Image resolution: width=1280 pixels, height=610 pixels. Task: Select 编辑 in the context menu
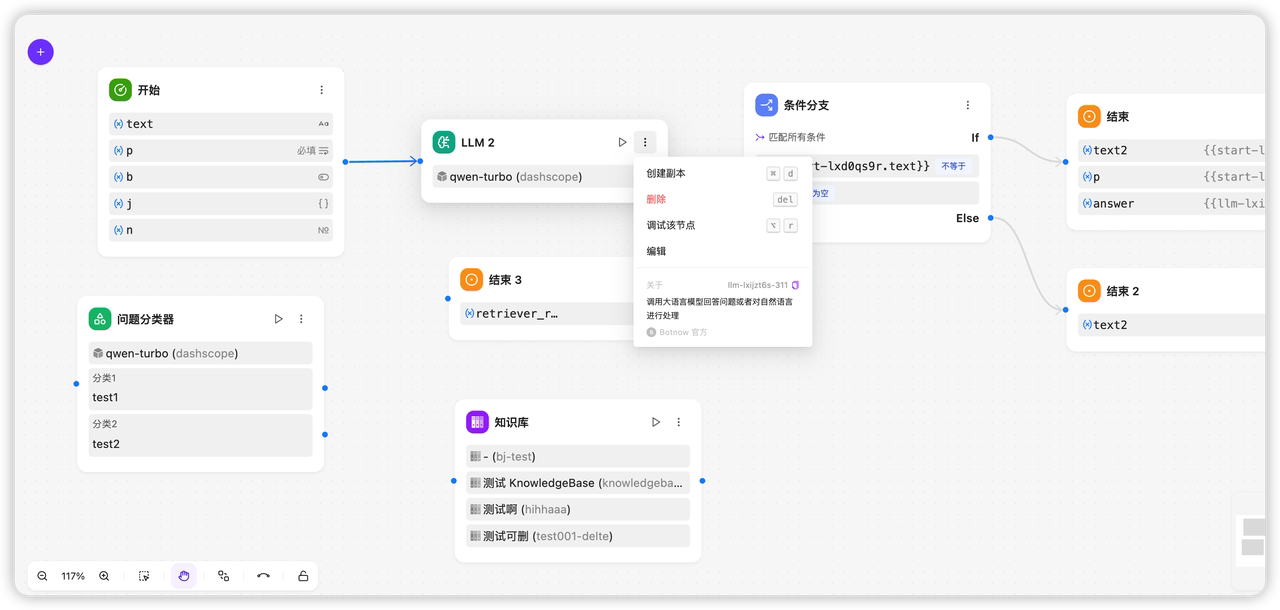coord(722,251)
